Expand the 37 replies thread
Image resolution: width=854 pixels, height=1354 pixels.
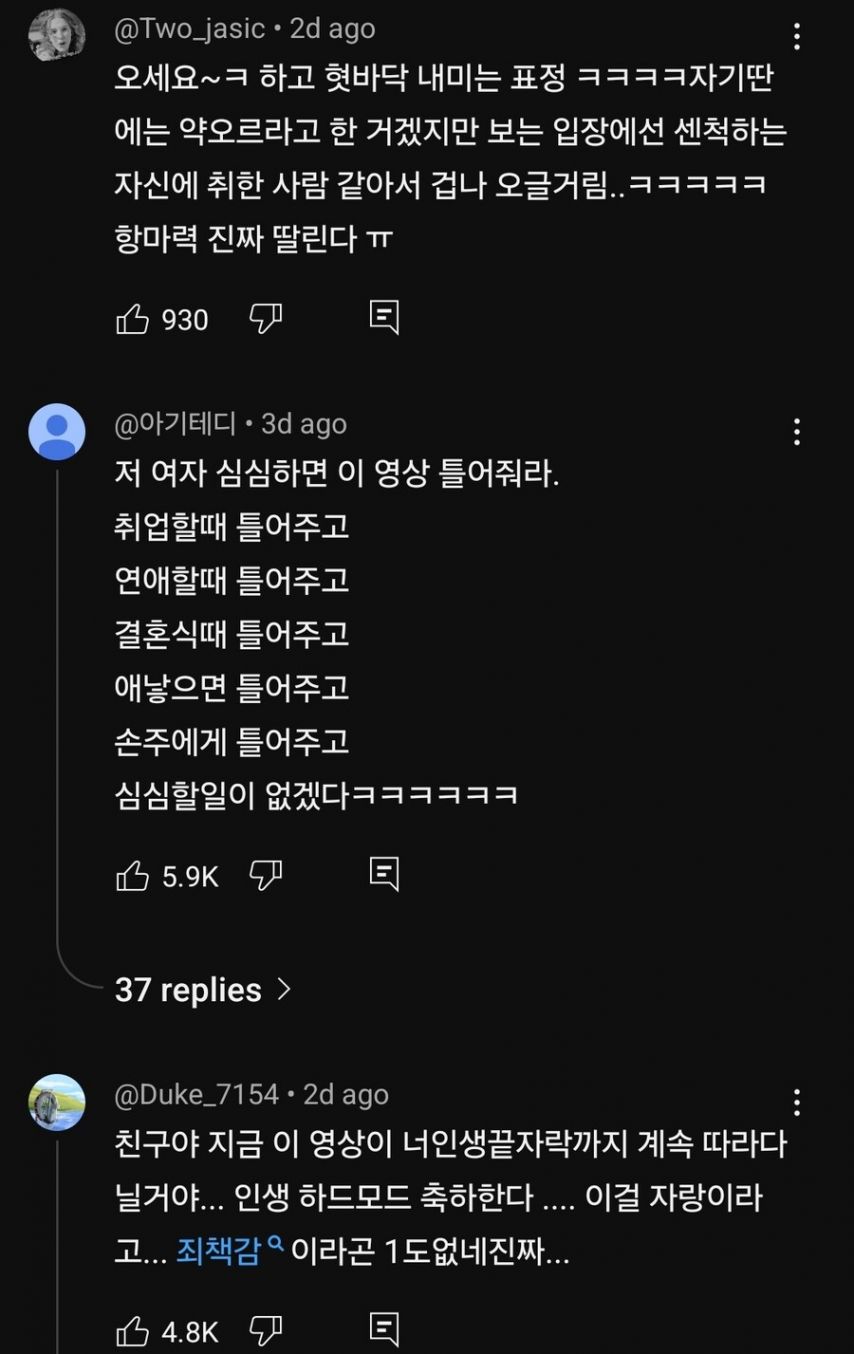pos(204,990)
